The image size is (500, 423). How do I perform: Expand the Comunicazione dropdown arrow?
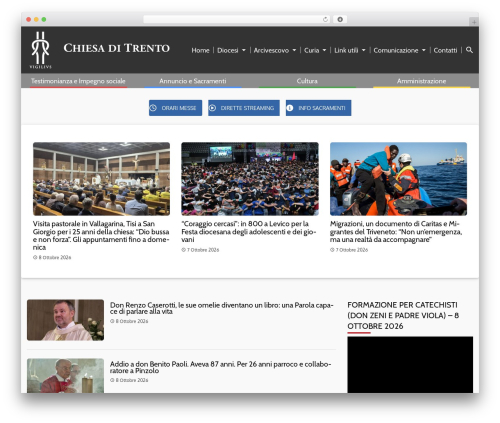coord(424,50)
